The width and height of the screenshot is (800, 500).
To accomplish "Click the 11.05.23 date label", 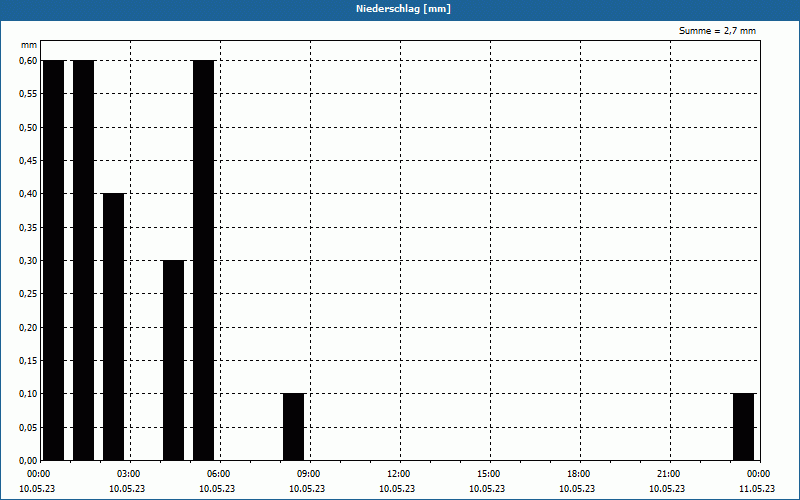I will 757,489.
